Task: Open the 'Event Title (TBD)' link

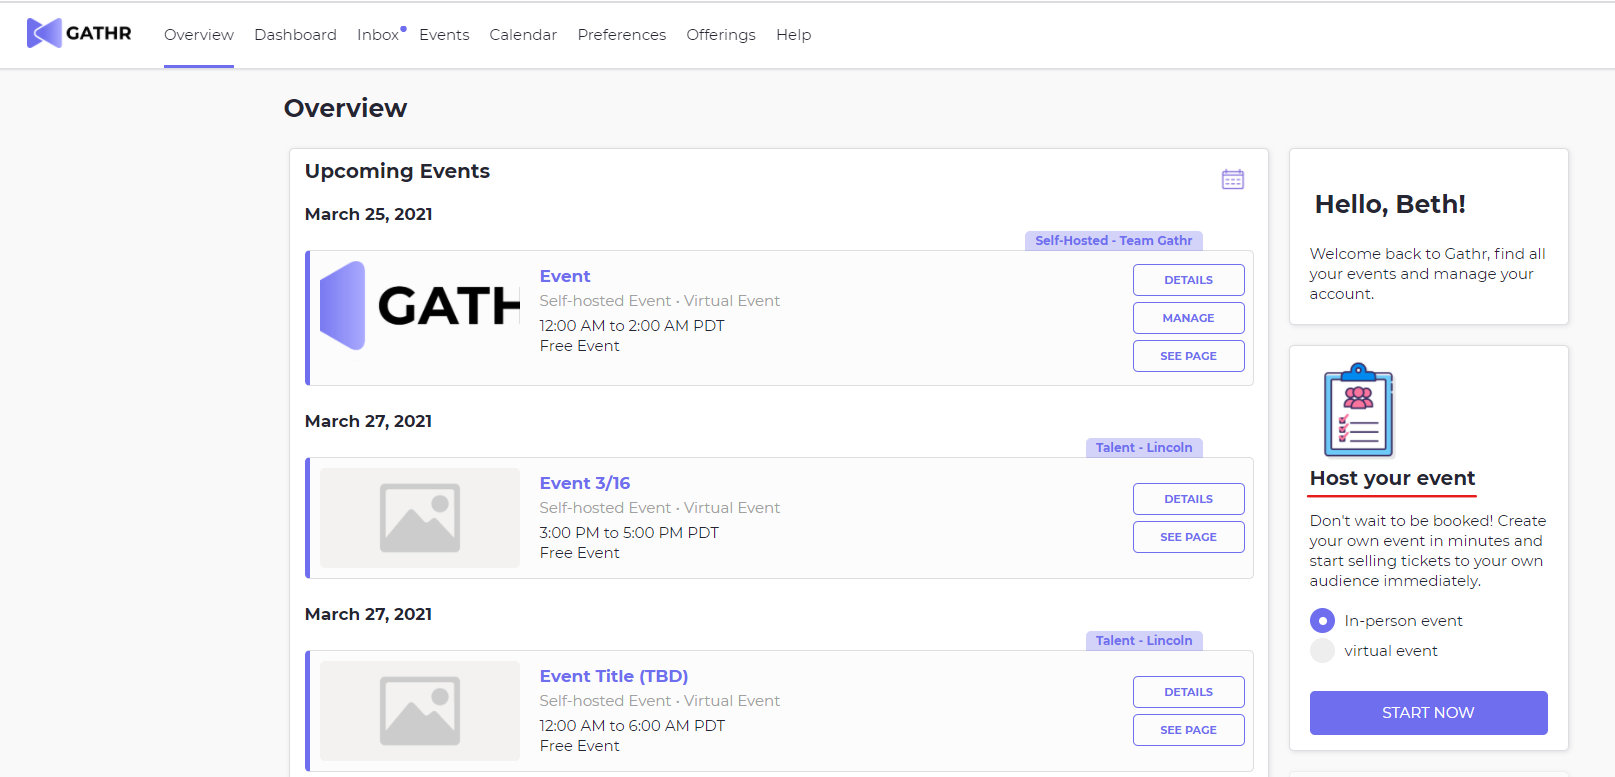Action: tap(614, 676)
